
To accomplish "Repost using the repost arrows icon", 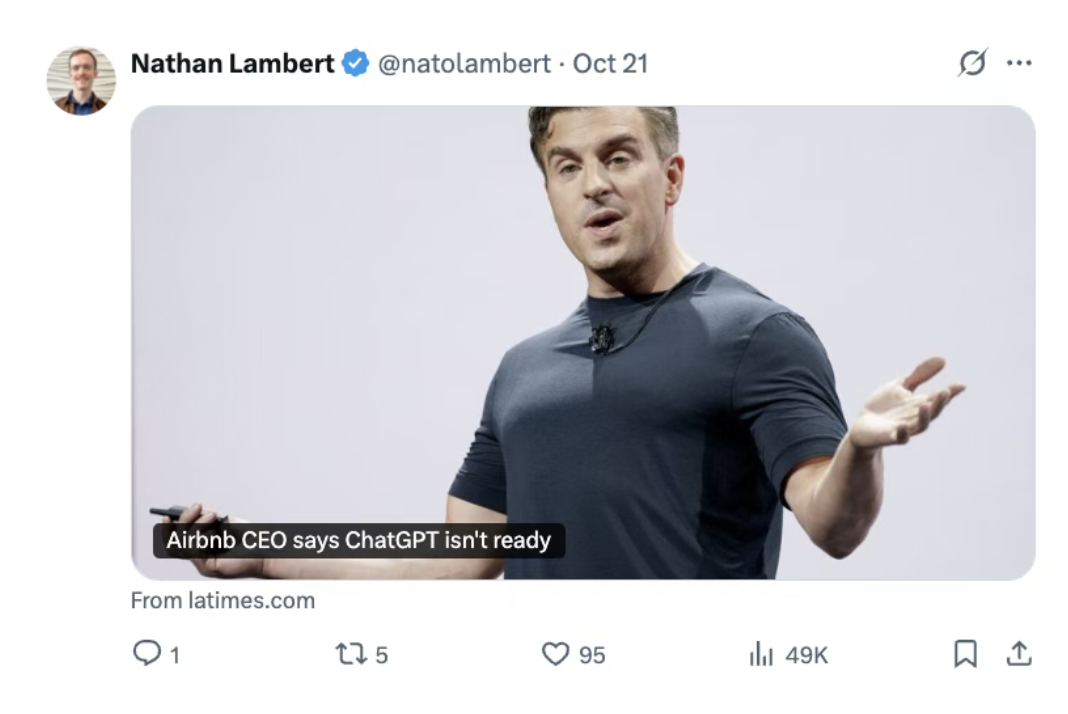I will coord(350,655).
